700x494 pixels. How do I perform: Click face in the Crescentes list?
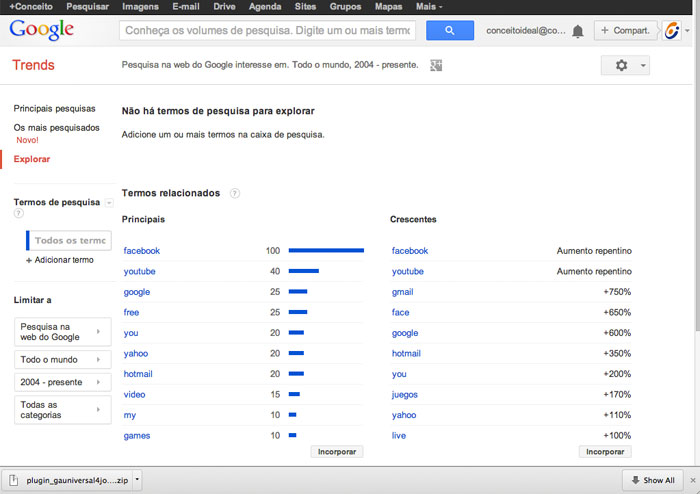coord(400,312)
